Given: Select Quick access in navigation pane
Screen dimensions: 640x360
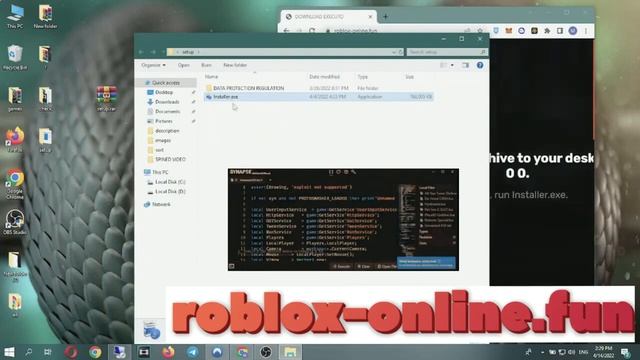Looking at the screenshot, I should click(165, 83).
